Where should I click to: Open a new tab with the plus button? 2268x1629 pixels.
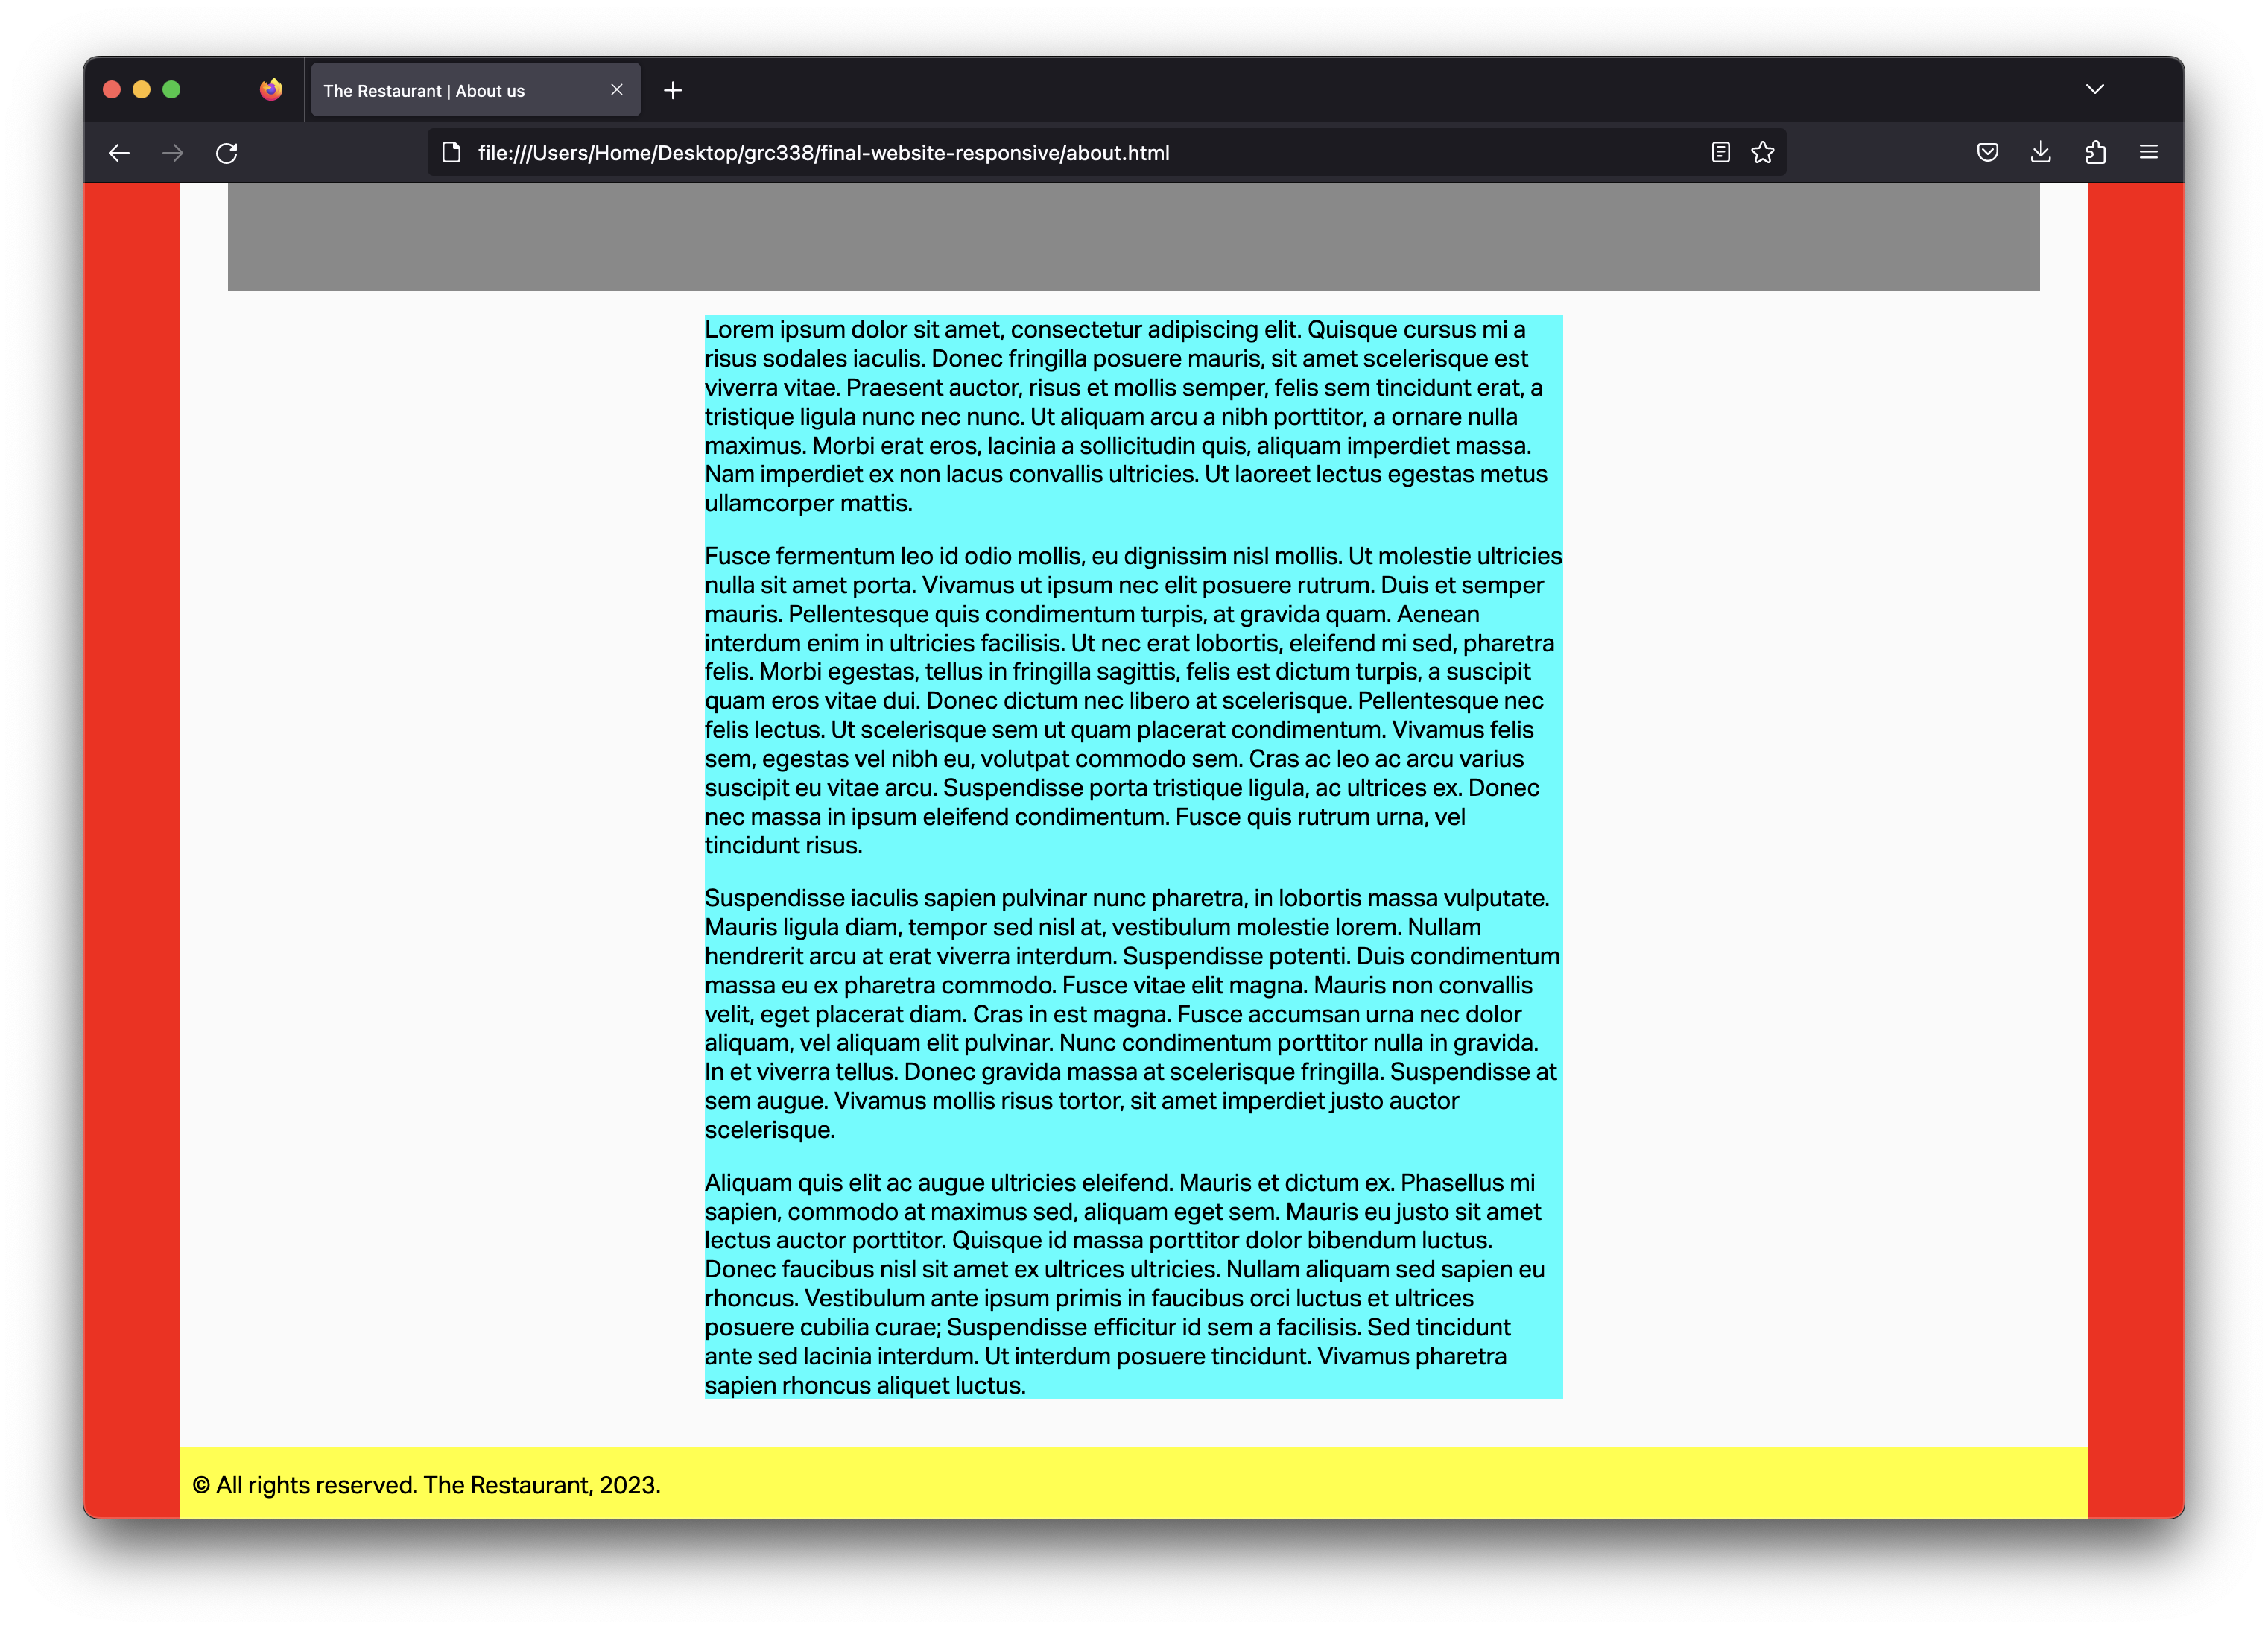(x=673, y=91)
